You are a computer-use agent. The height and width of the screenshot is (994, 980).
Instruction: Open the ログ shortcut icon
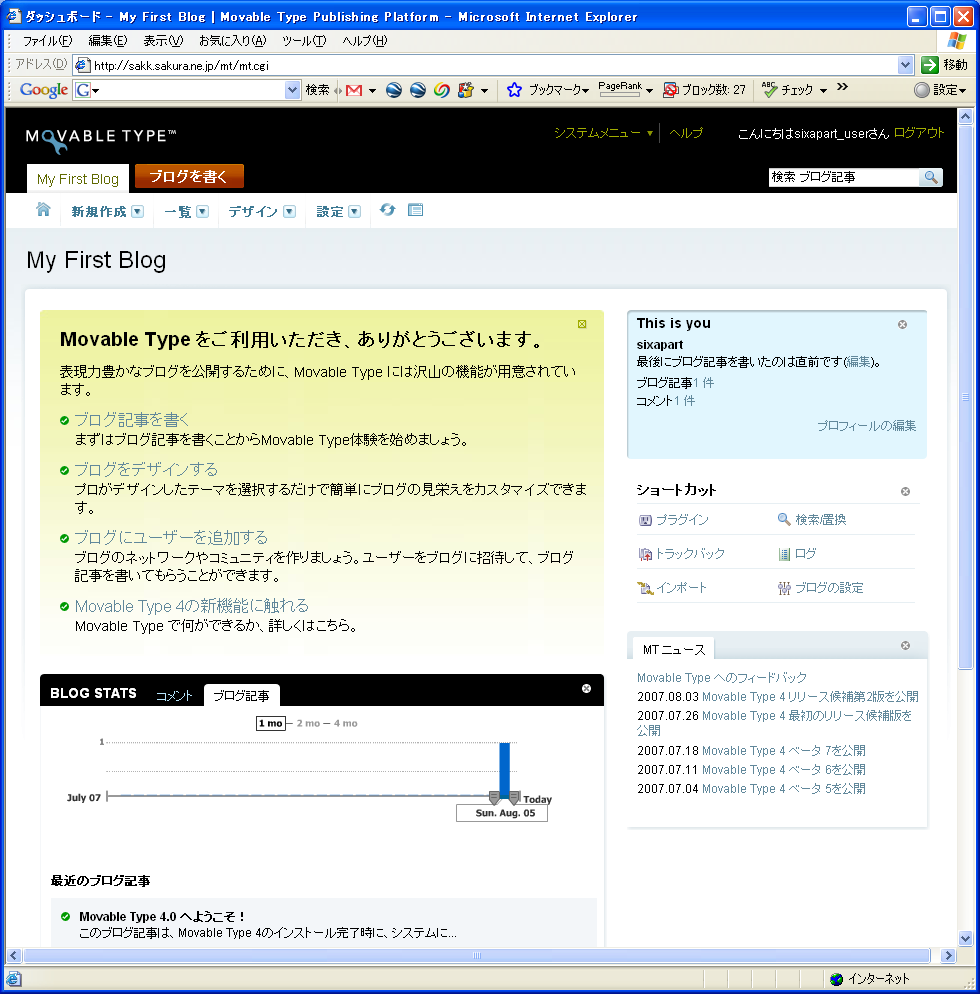coord(784,555)
